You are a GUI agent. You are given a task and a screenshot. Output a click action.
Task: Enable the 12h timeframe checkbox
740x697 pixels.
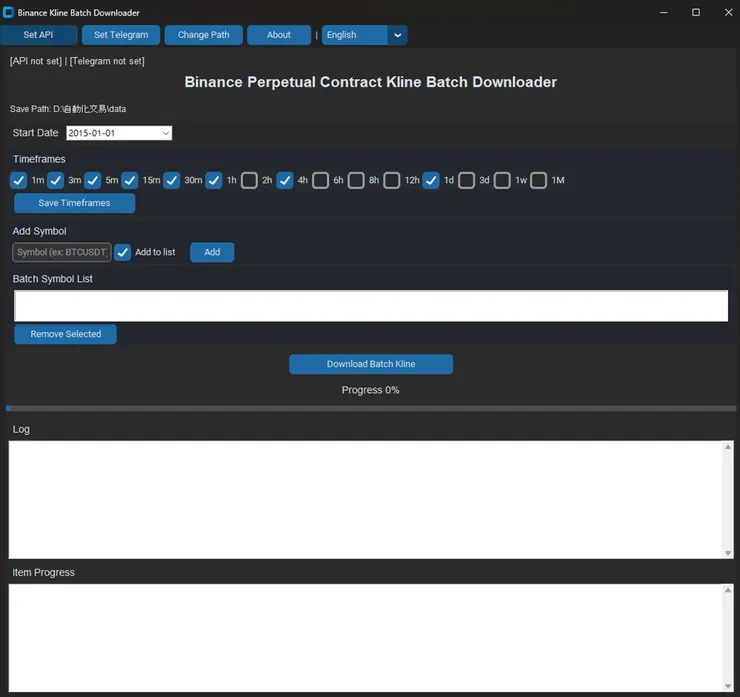tap(392, 180)
